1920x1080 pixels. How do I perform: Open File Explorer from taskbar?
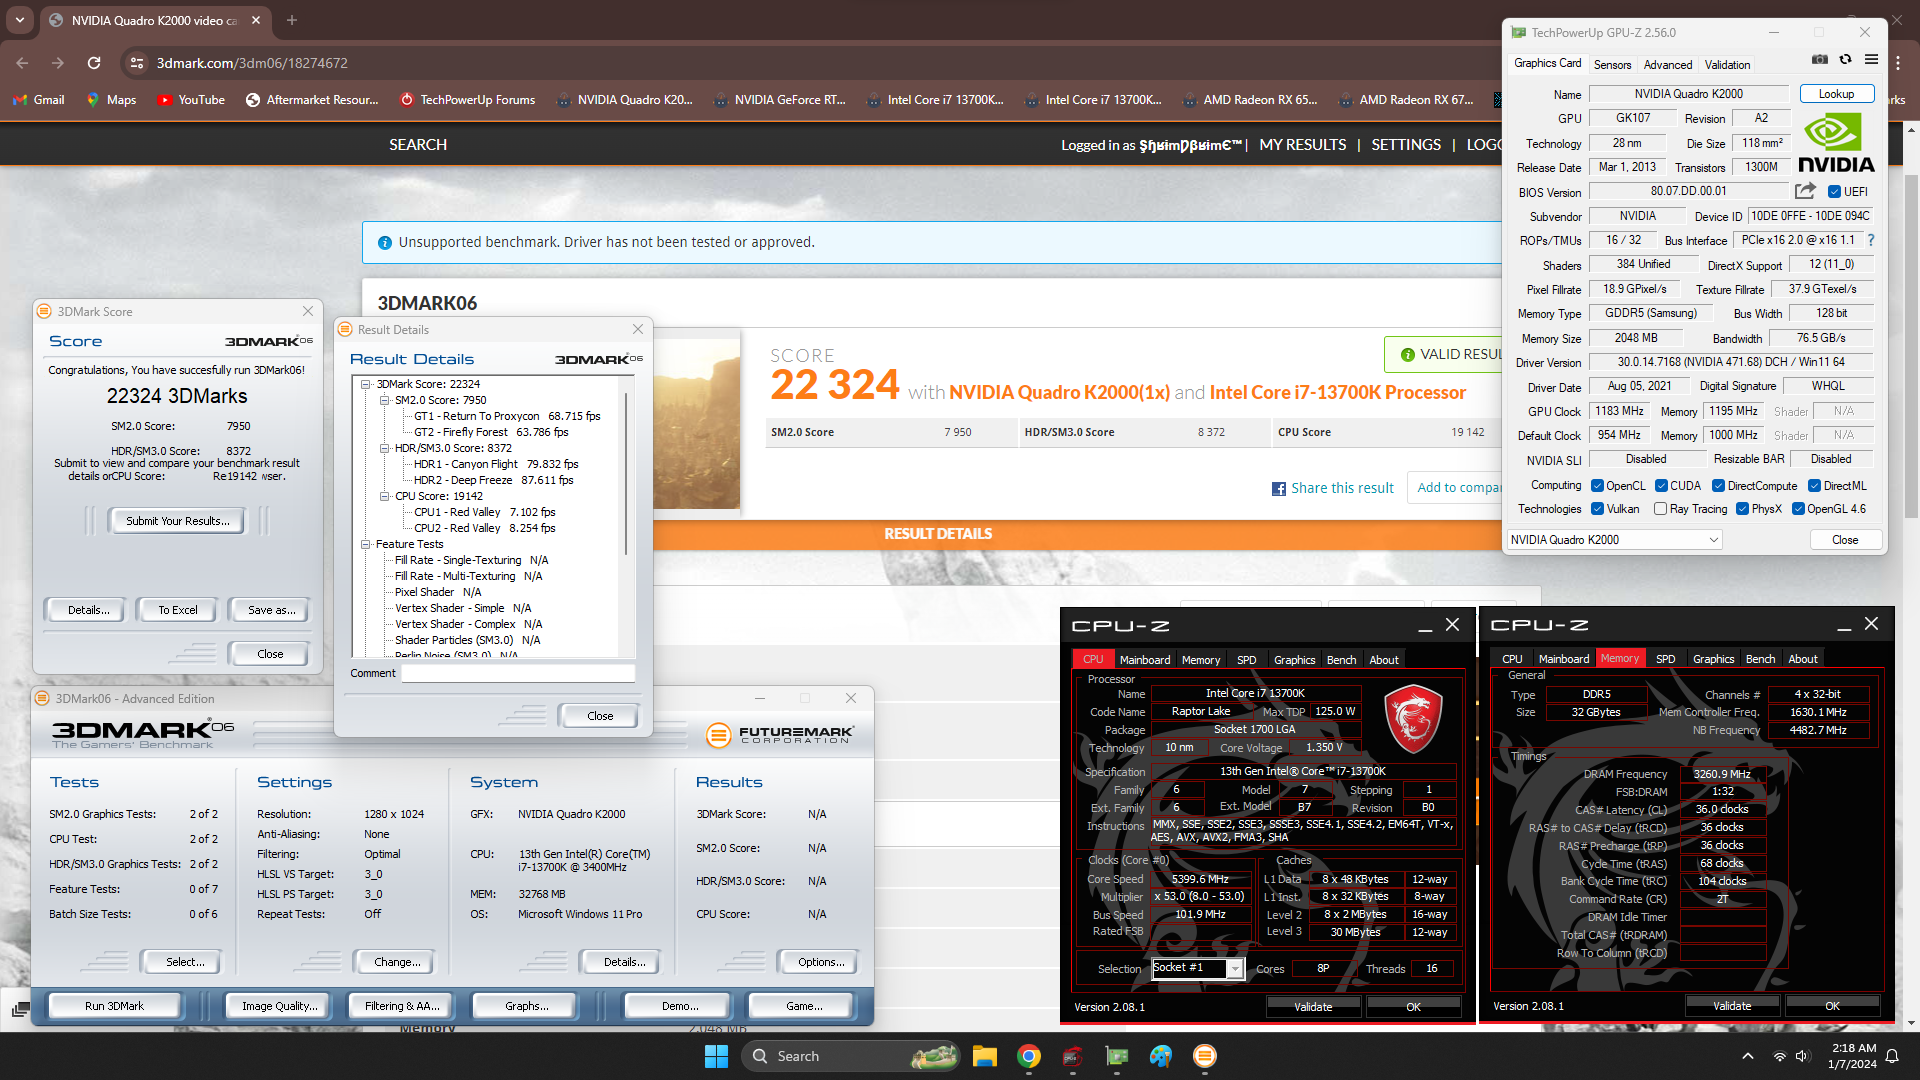pyautogui.click(x=985, y=1056)
